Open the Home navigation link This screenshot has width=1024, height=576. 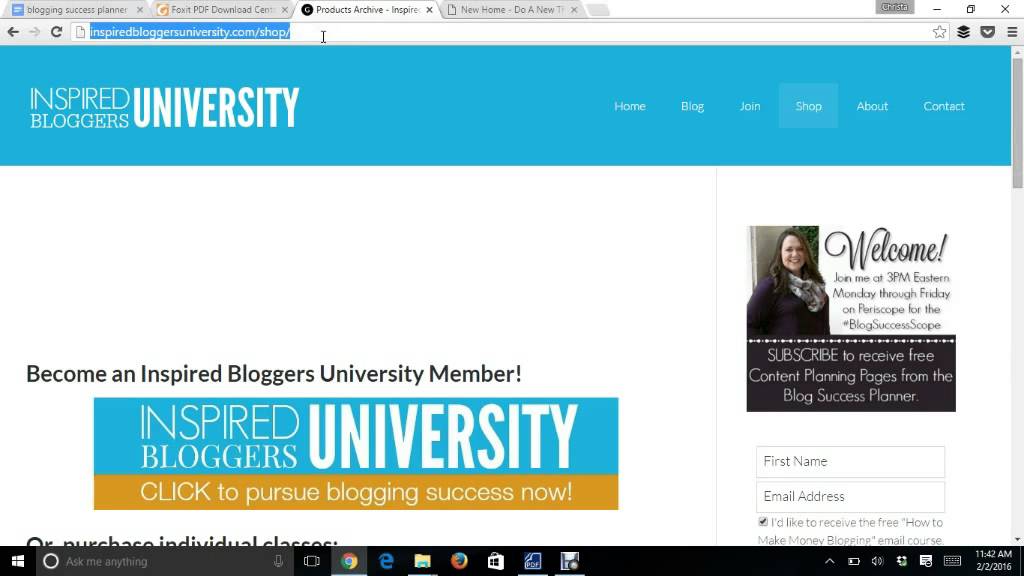tap(630, 106)
